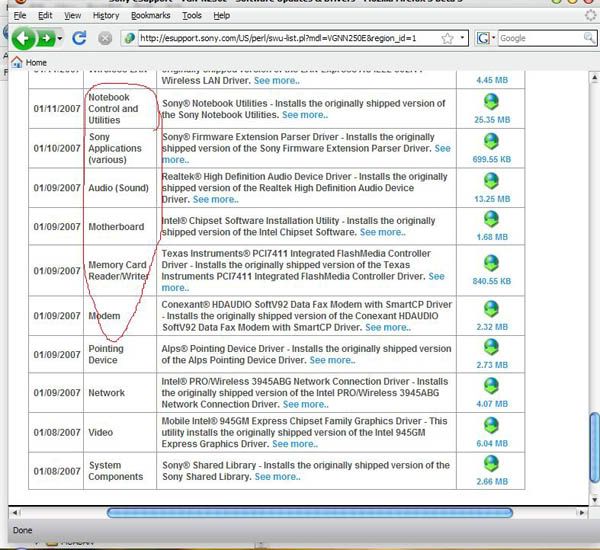Click See more for Intel PRO/Wireless driver
Image resolution: width=600 pixels, height=550 pixels.
[305, 405]
